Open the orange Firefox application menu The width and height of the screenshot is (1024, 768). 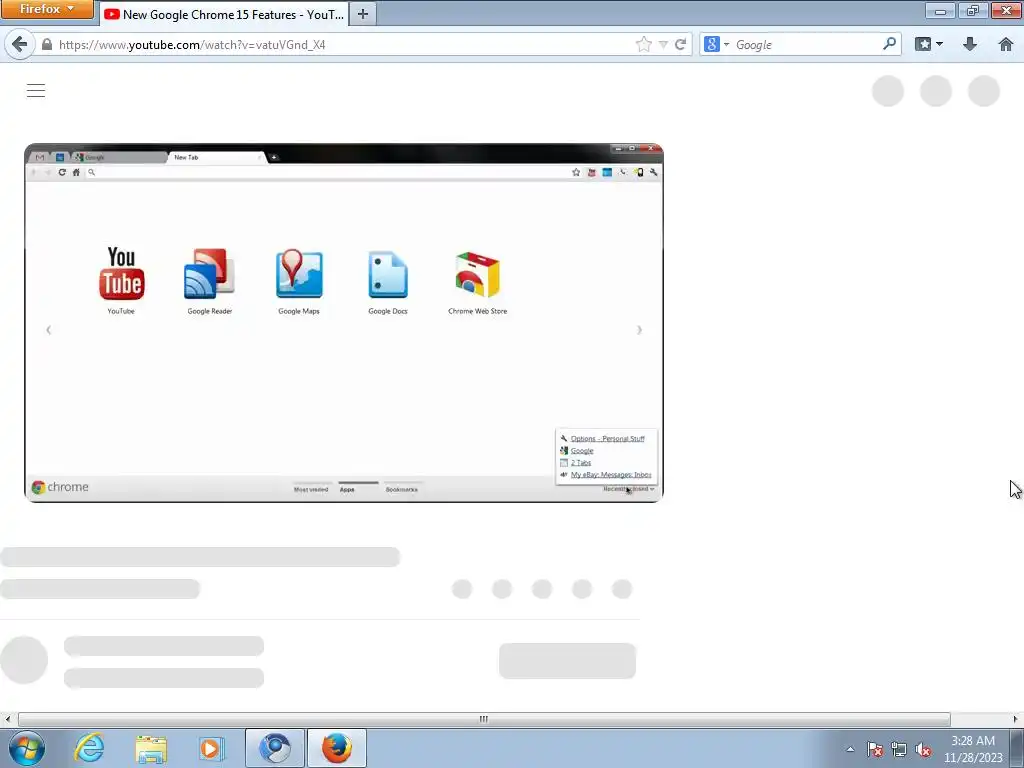tap(47, 9)
